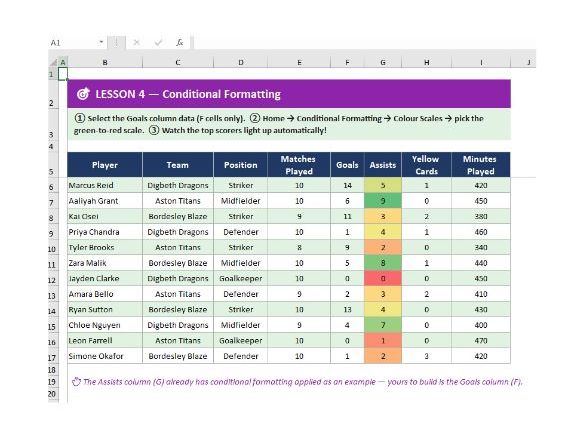This screenshot has width=565, height=424.
Task: Click Leon Farrell's Assists cell 1
Action: point(383,340)
